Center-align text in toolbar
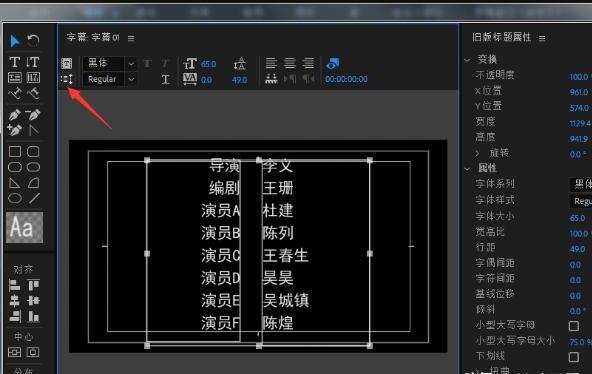This screenshot has width=592, height=374. pyautogui.click(x=290, y=63)
